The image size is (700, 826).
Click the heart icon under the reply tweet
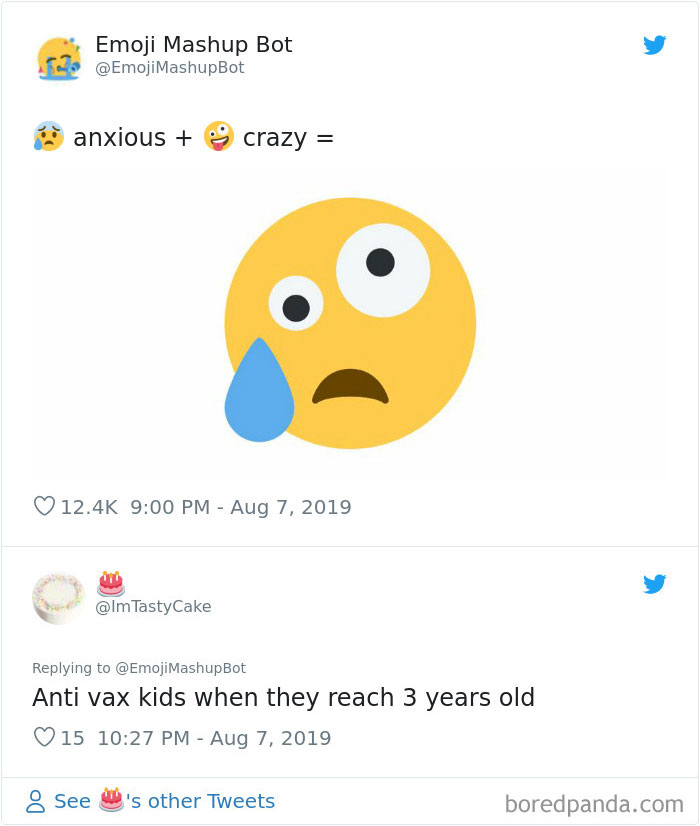[x=43, y=737]
